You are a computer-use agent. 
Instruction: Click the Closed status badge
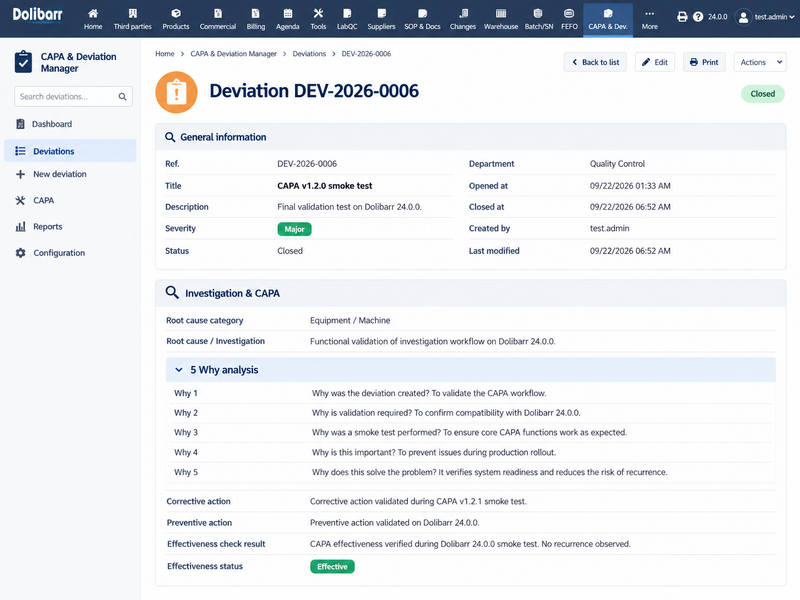click(x=763, y=94)
